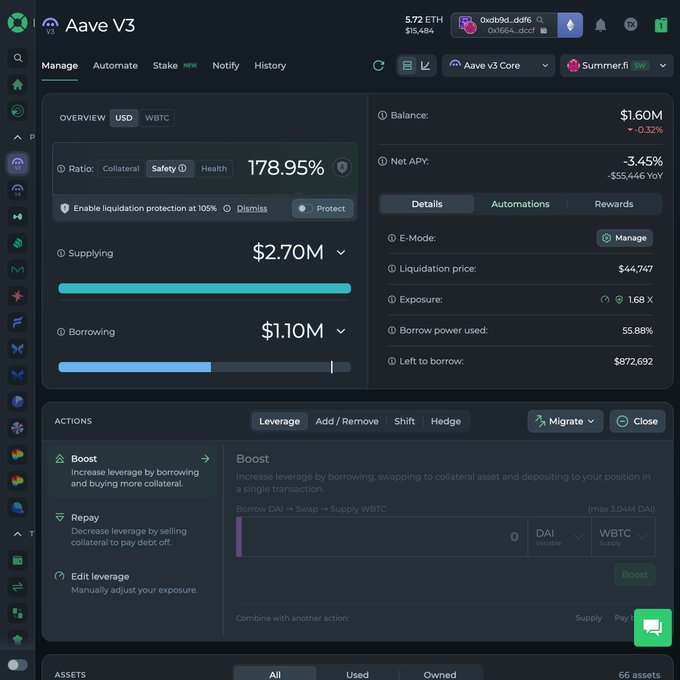Select the Shift actions tab
Screen dimensions: 680x680
404,421
